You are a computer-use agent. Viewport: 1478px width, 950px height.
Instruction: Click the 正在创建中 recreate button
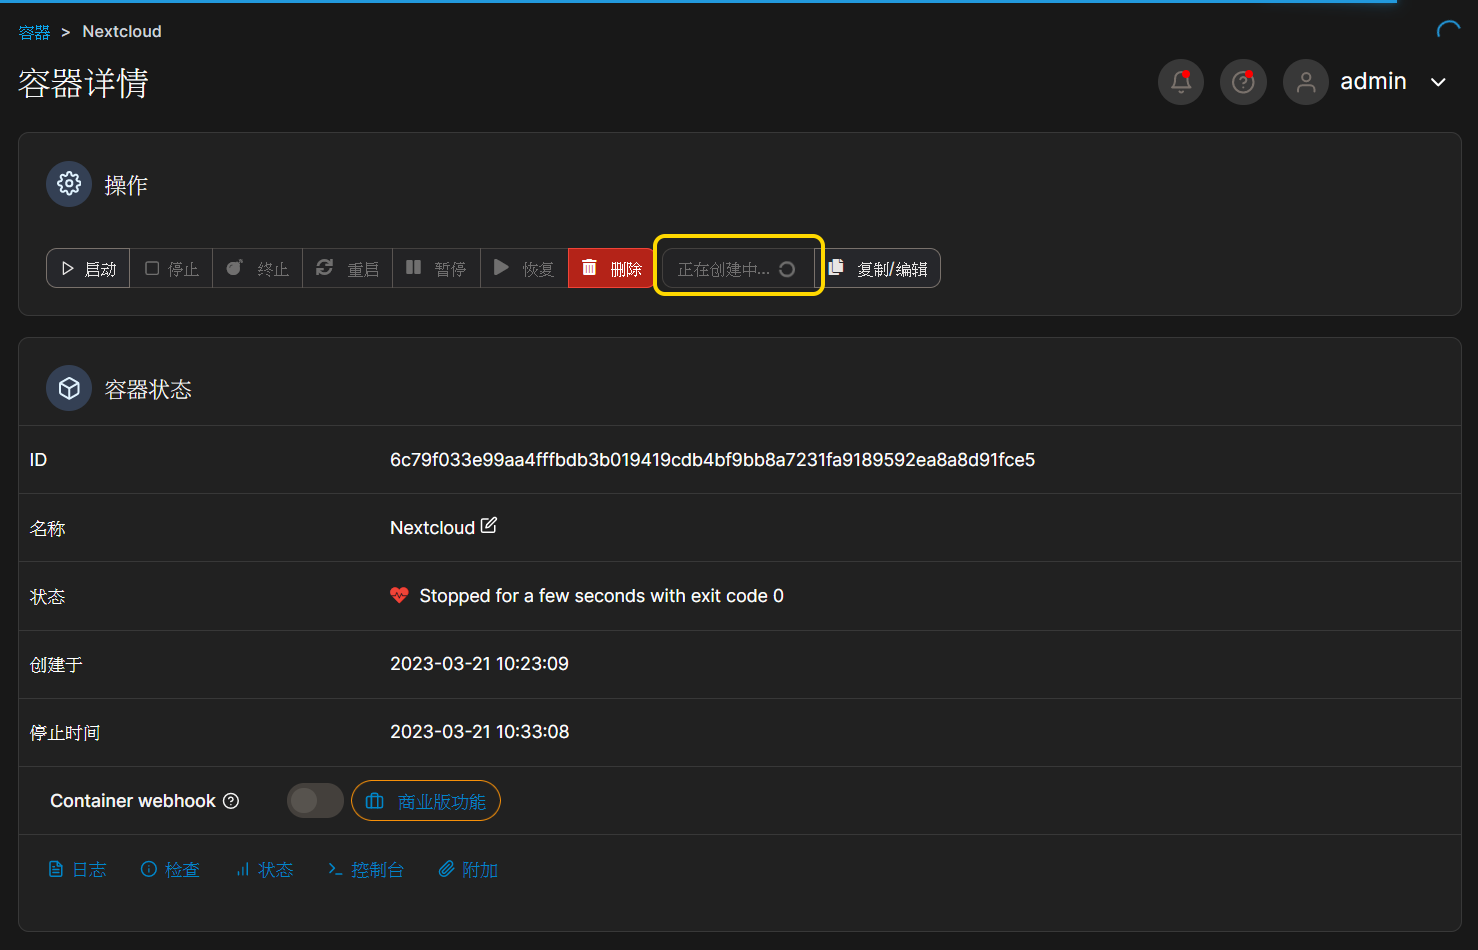point(738,268)
